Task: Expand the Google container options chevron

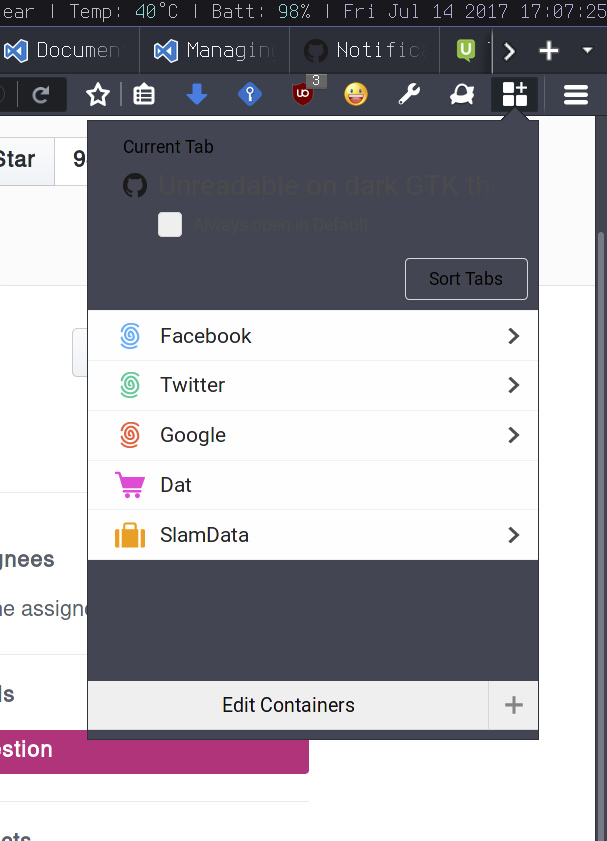Action: 513,435
